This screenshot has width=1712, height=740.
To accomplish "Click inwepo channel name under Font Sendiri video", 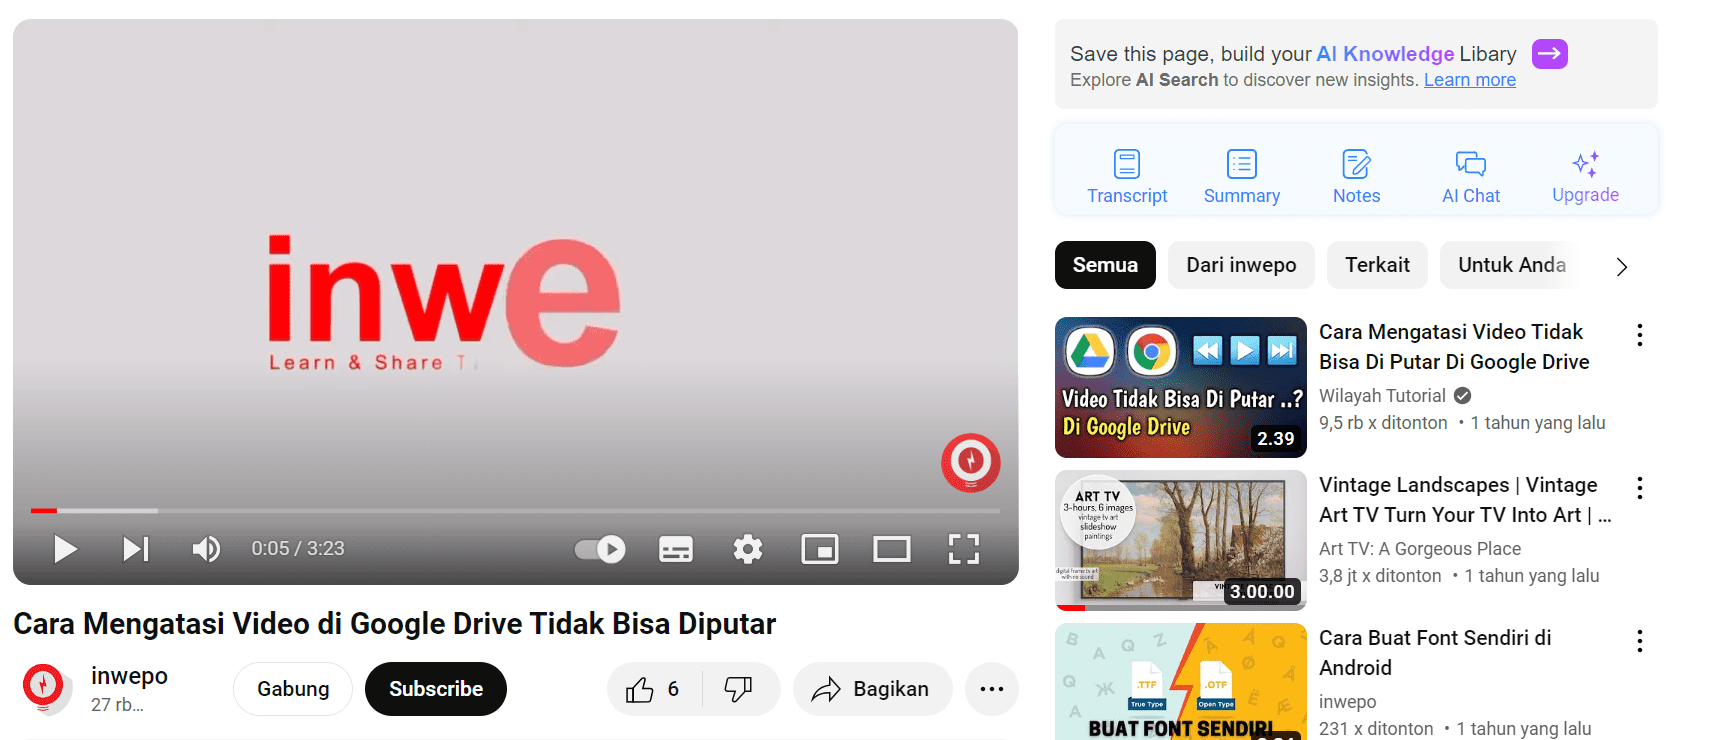I will click(x=1348, y=702).
